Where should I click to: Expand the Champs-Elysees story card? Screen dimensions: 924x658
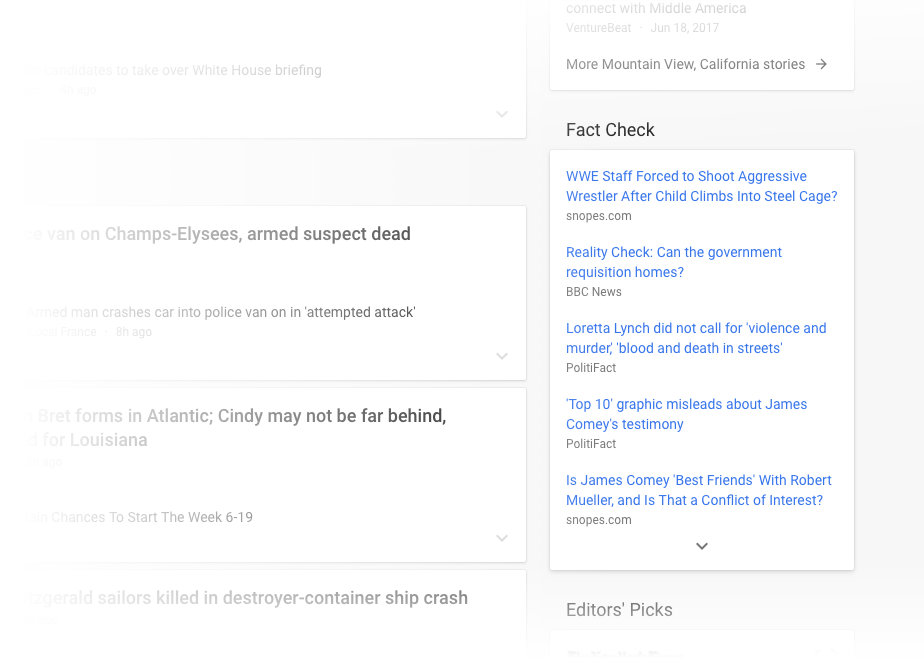tap(502, 356)
